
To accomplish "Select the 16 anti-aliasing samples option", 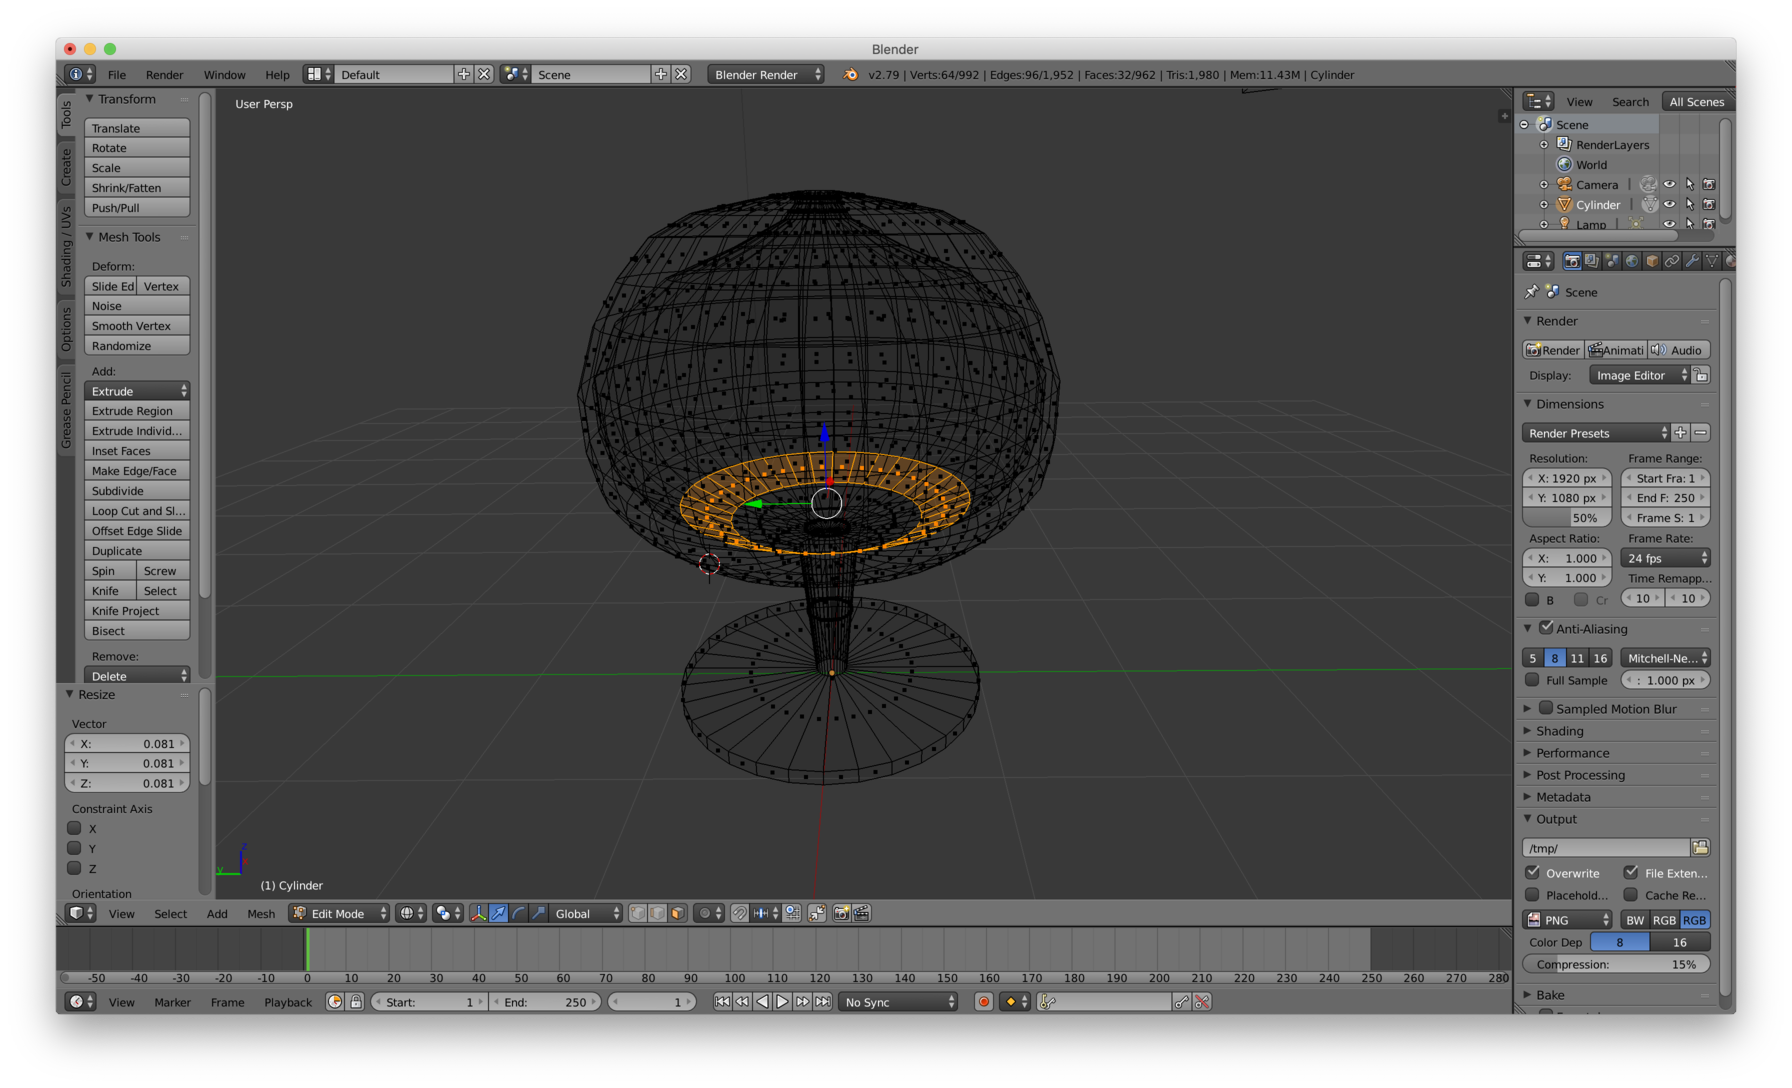I will [x=1600, y=658].
